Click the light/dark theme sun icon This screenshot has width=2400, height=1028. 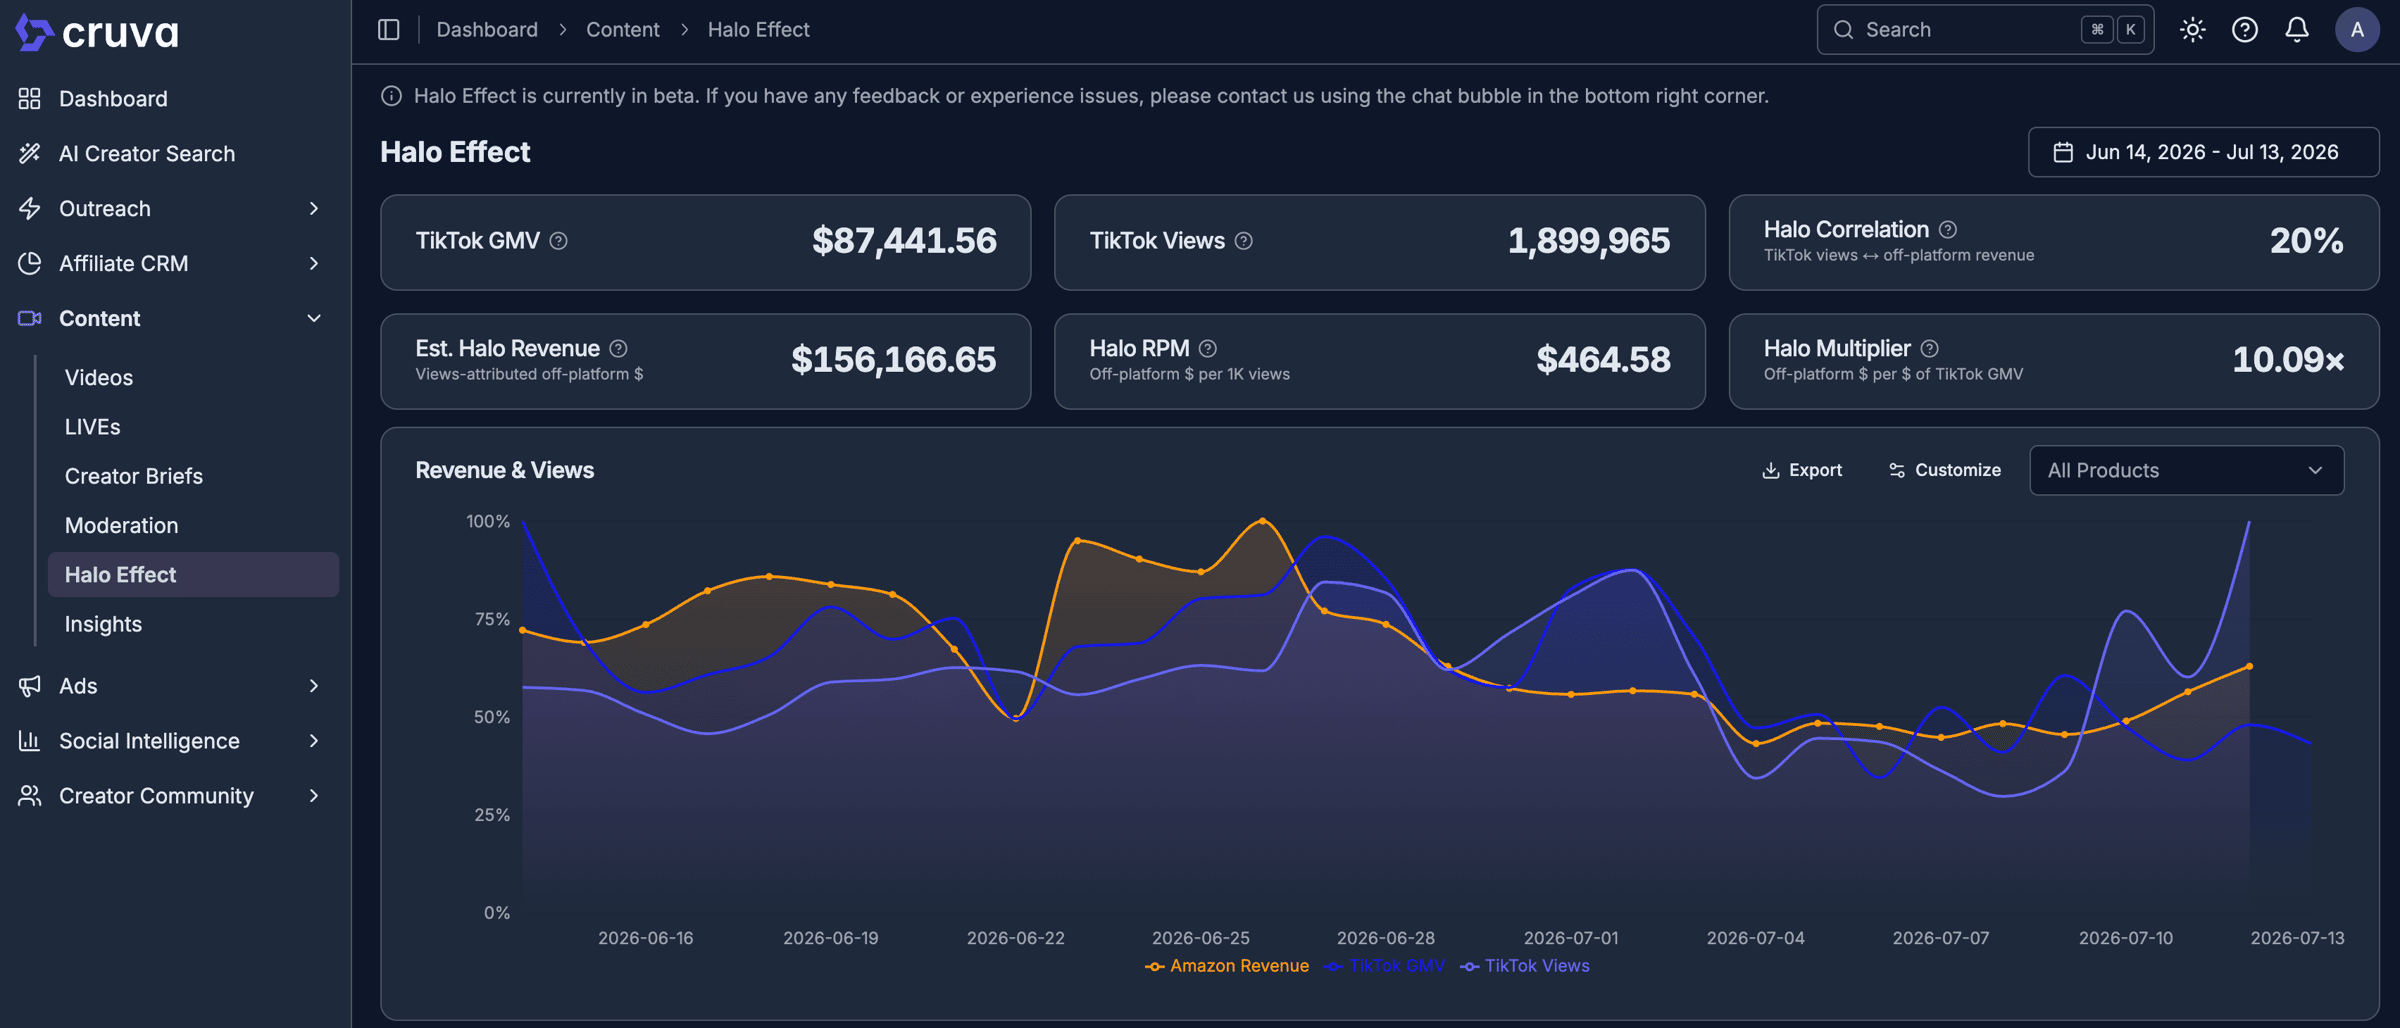point(2193,30)
